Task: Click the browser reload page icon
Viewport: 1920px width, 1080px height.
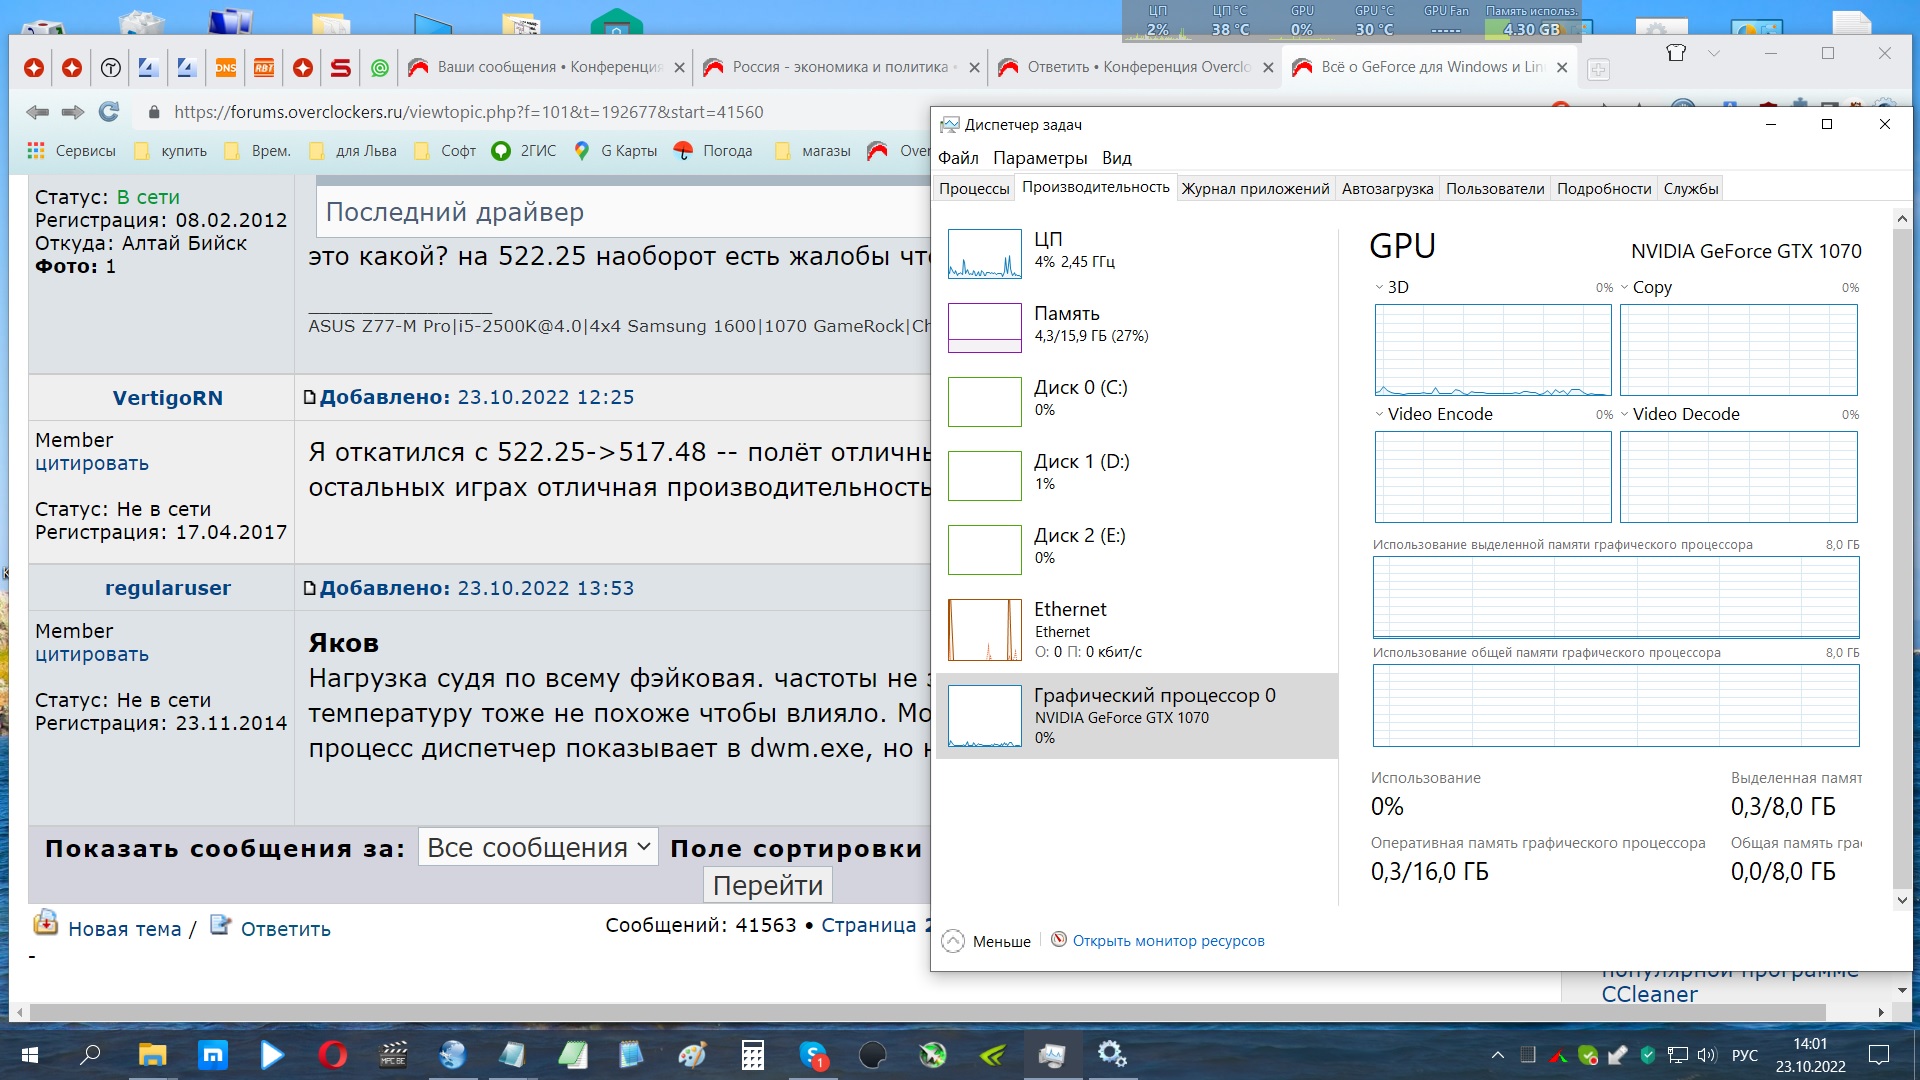Action: pos(109,112)
